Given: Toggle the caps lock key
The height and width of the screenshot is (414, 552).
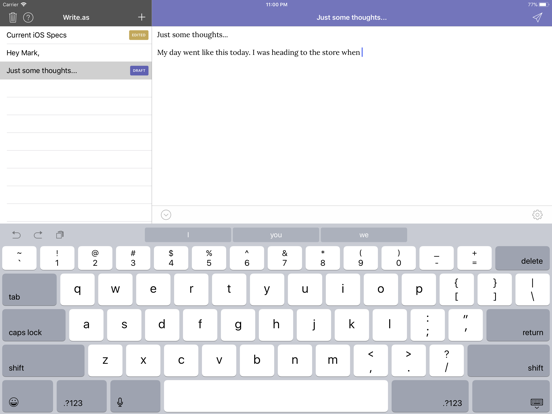Looking at the screenshot, I should pos(34,325).
